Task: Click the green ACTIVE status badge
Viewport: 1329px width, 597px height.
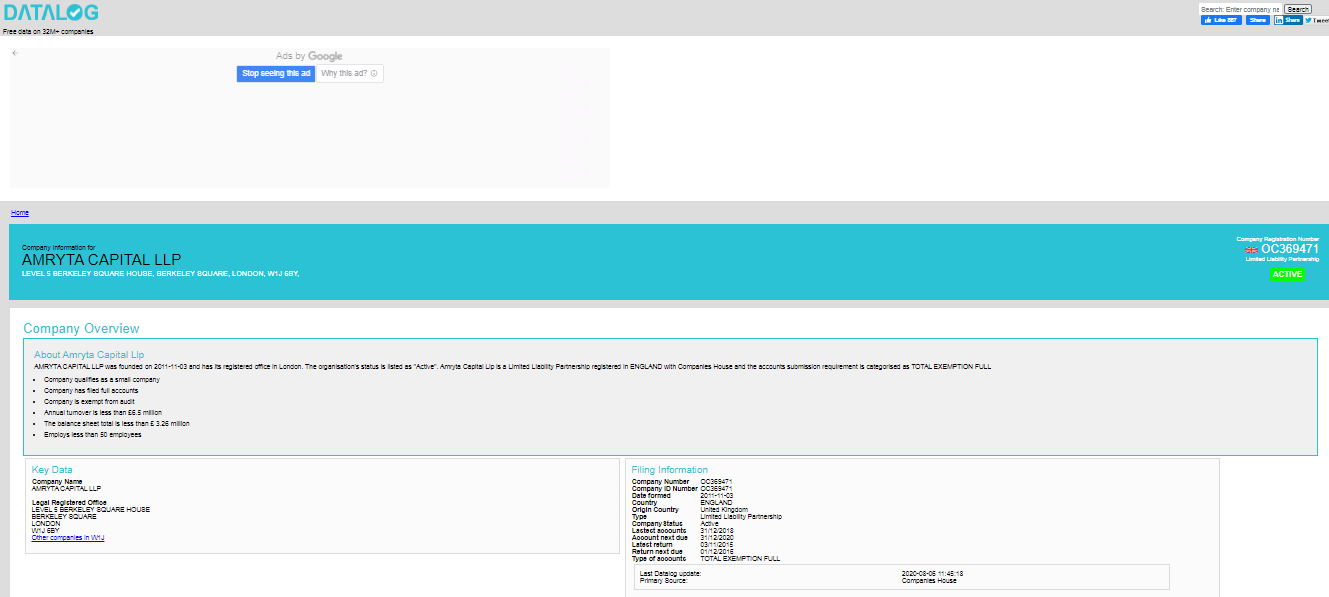Action: 1287,274
